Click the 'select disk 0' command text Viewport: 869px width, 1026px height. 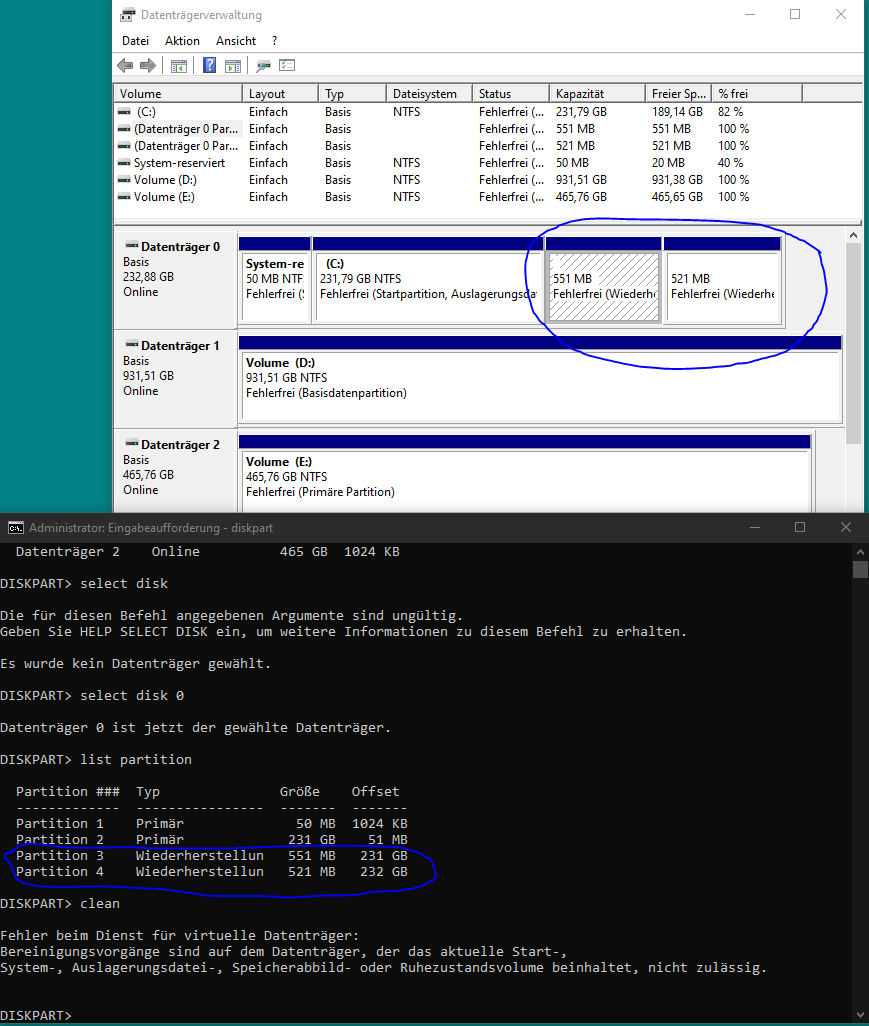(x=132, y=695)
